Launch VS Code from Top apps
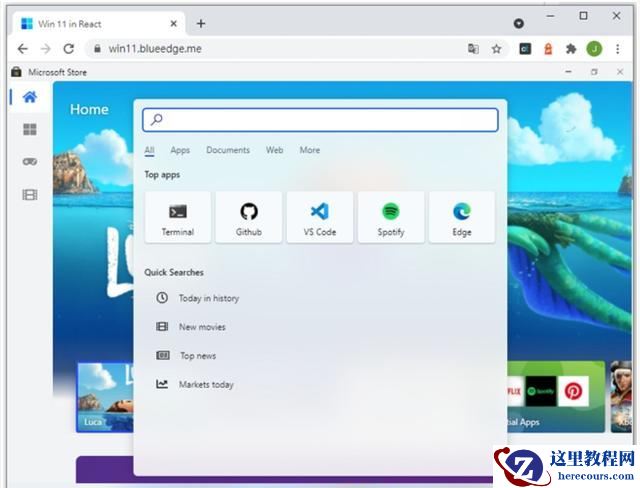 pyautogui.click(x=320, y=217)
